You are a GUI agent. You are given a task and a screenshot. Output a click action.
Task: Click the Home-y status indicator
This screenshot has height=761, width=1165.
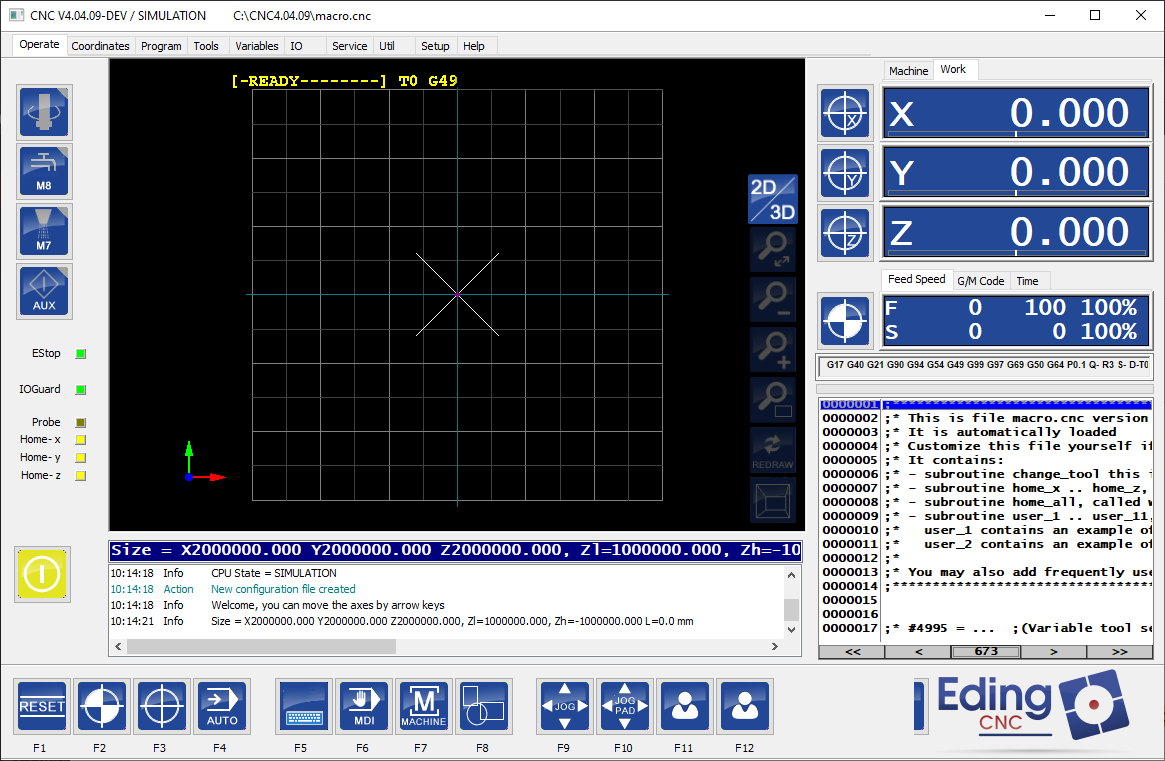pyautogui.click(x=81, y=458)
